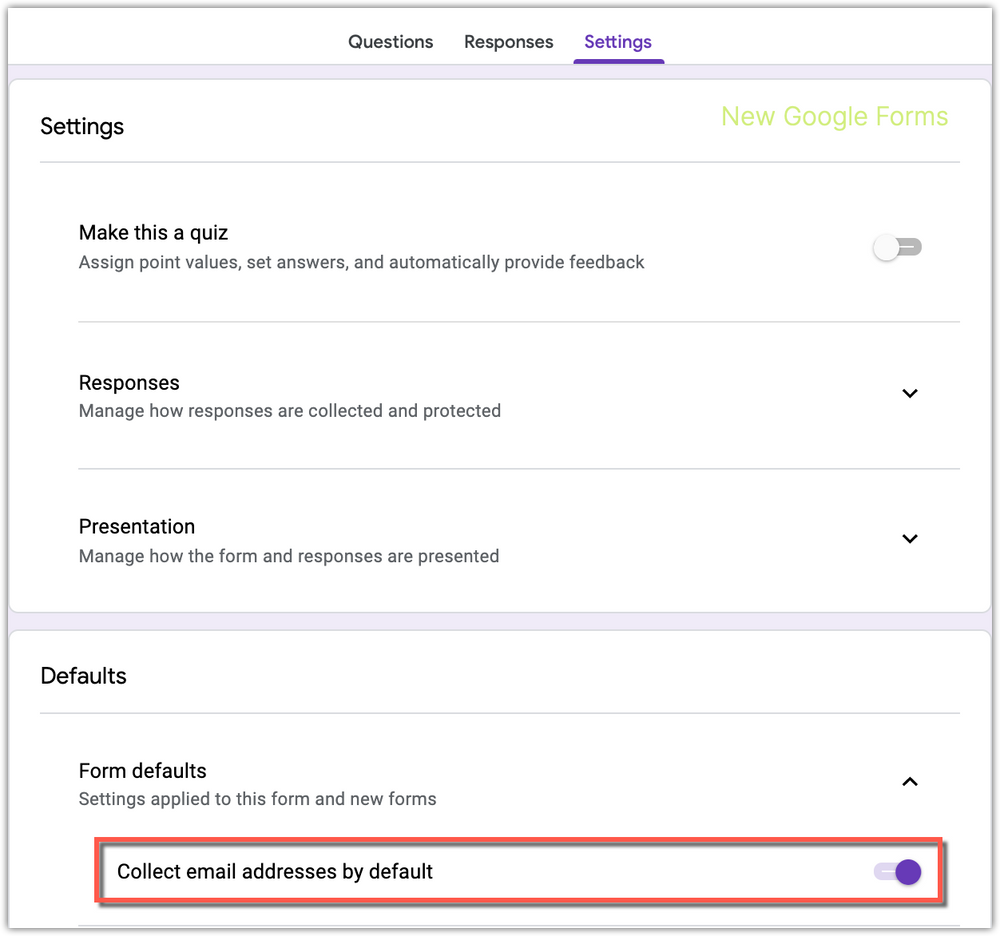Switch to the Responses tab
The image size is (1000, 936).
(508, 42)
